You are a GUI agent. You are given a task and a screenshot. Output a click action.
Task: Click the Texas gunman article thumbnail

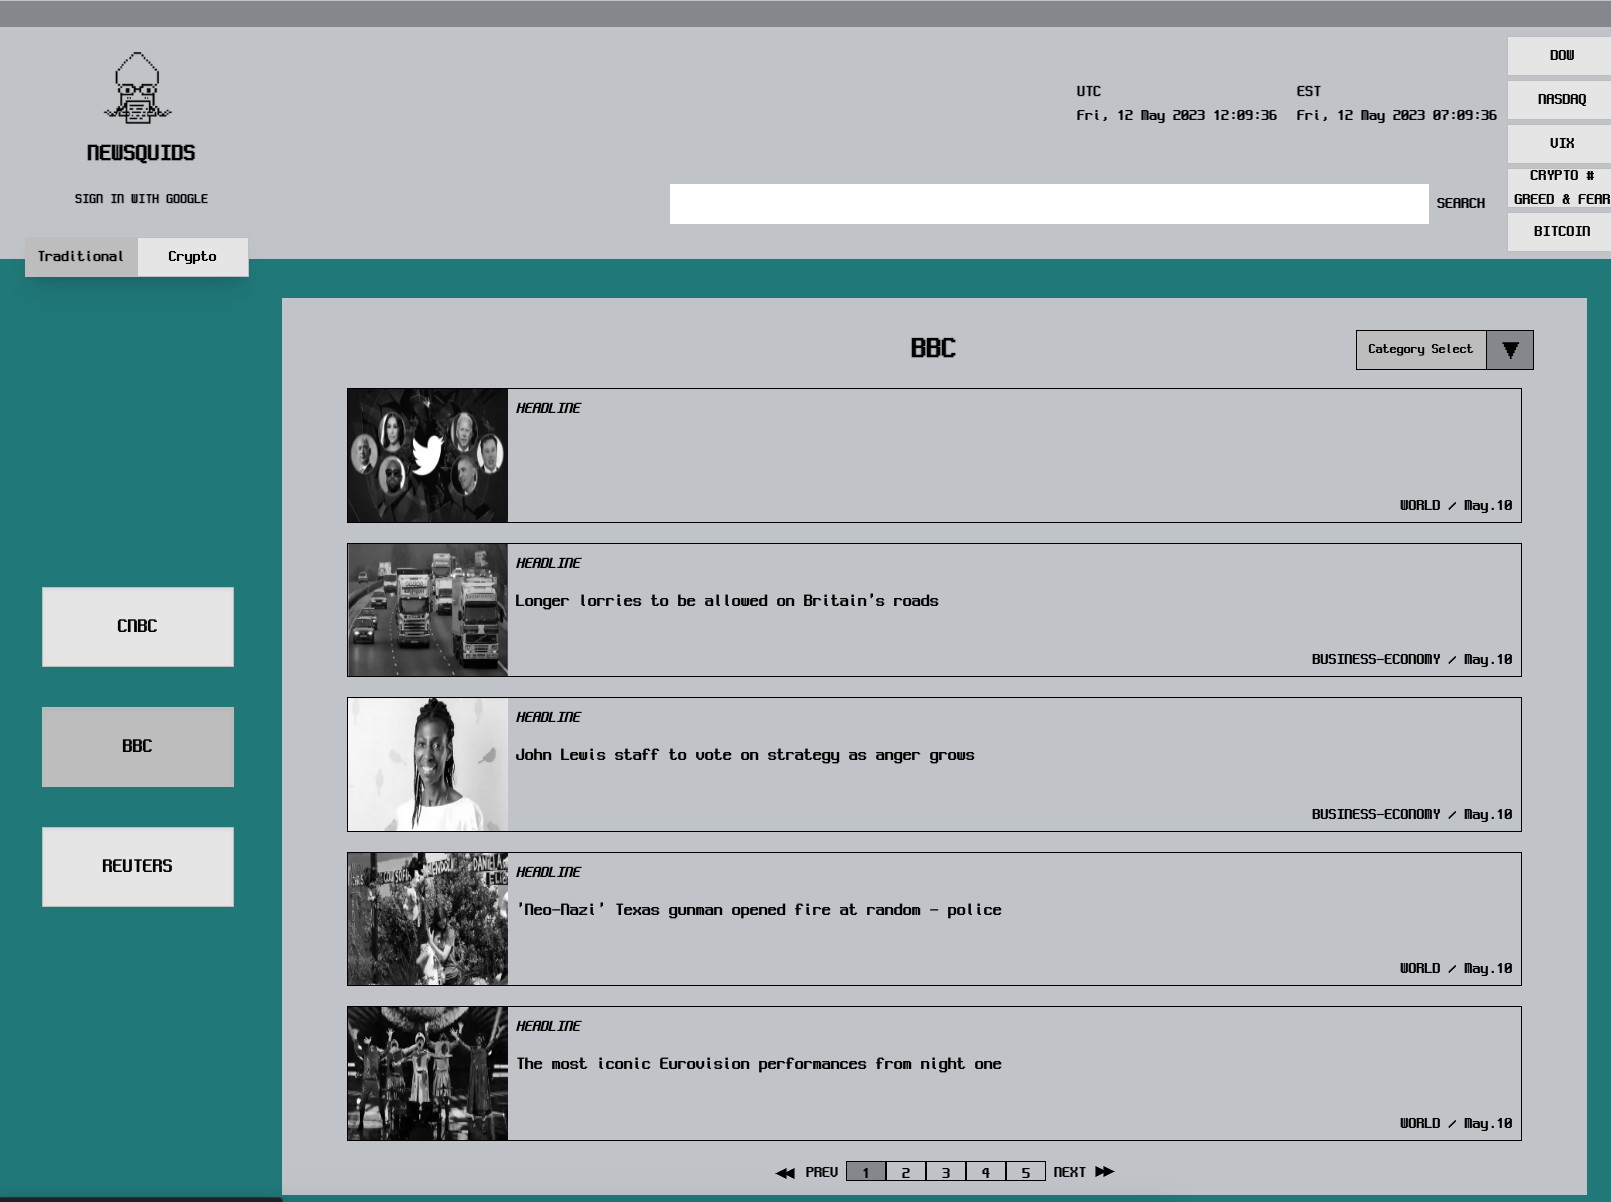427,919
